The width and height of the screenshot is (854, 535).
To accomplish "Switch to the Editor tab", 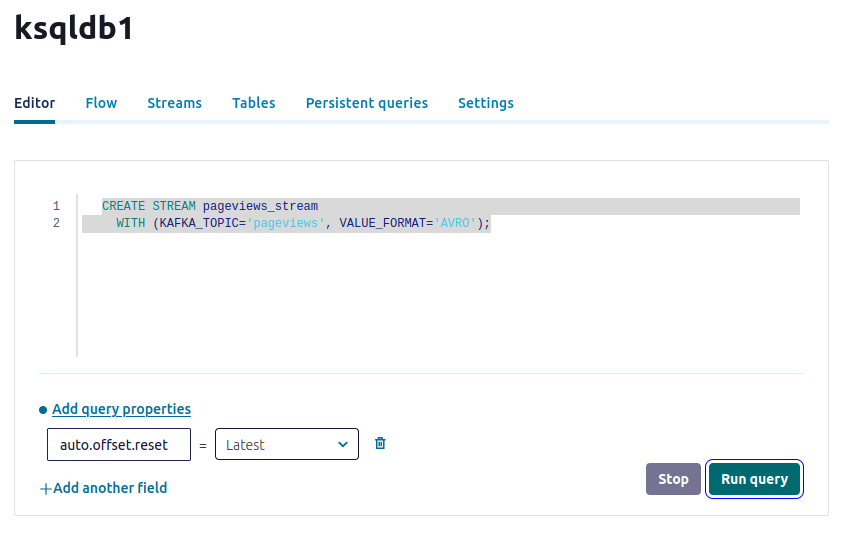I will click(34, 103).
